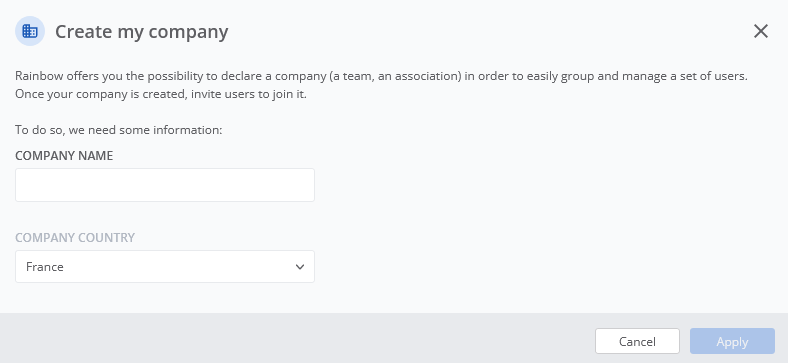
Task: Click the Apply button
Action: 732,341
